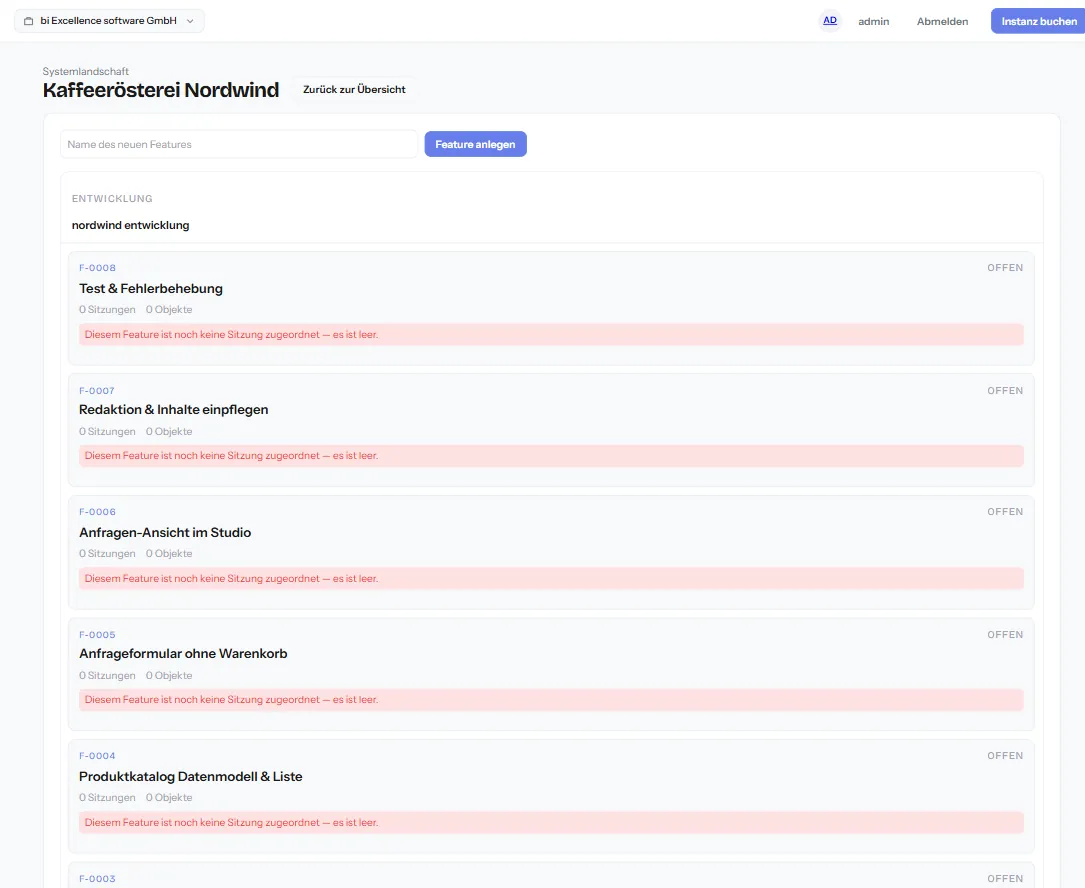Select the Test & Fehlerbehebung feature title
Screen dimensions: 1085x888
click(151, 289)
